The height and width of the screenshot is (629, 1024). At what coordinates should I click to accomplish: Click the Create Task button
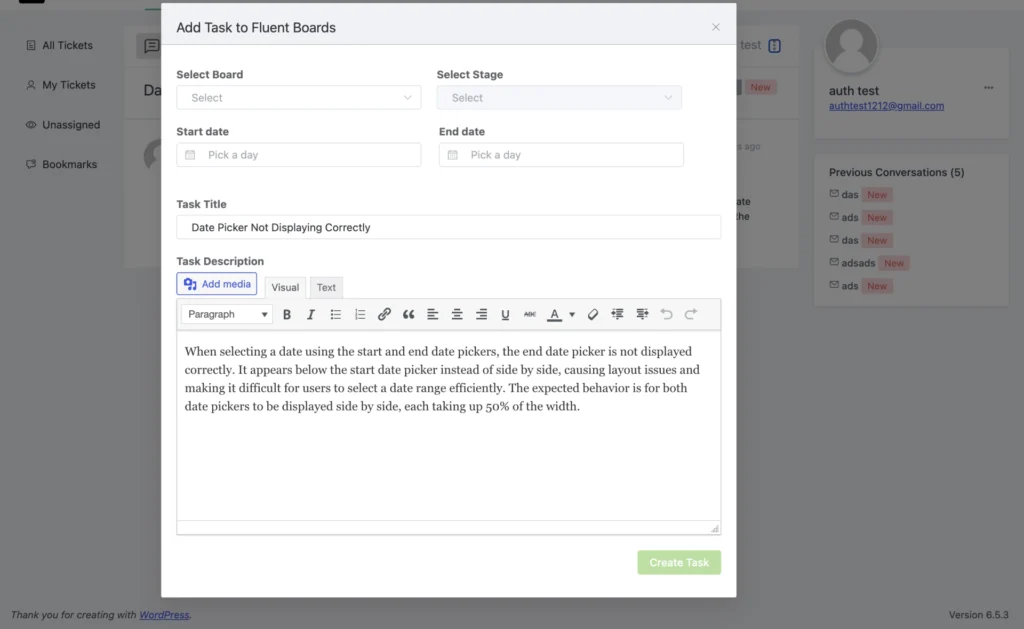click(679, 562)
